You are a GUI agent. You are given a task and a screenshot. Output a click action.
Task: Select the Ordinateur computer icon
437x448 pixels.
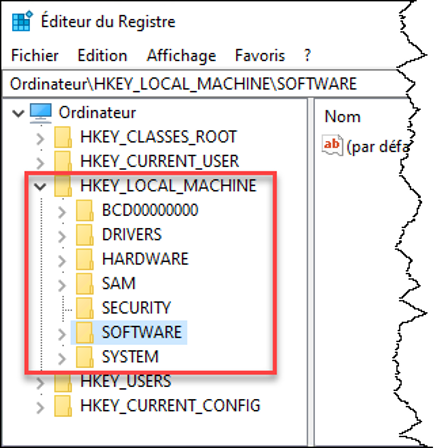[41, 113]
